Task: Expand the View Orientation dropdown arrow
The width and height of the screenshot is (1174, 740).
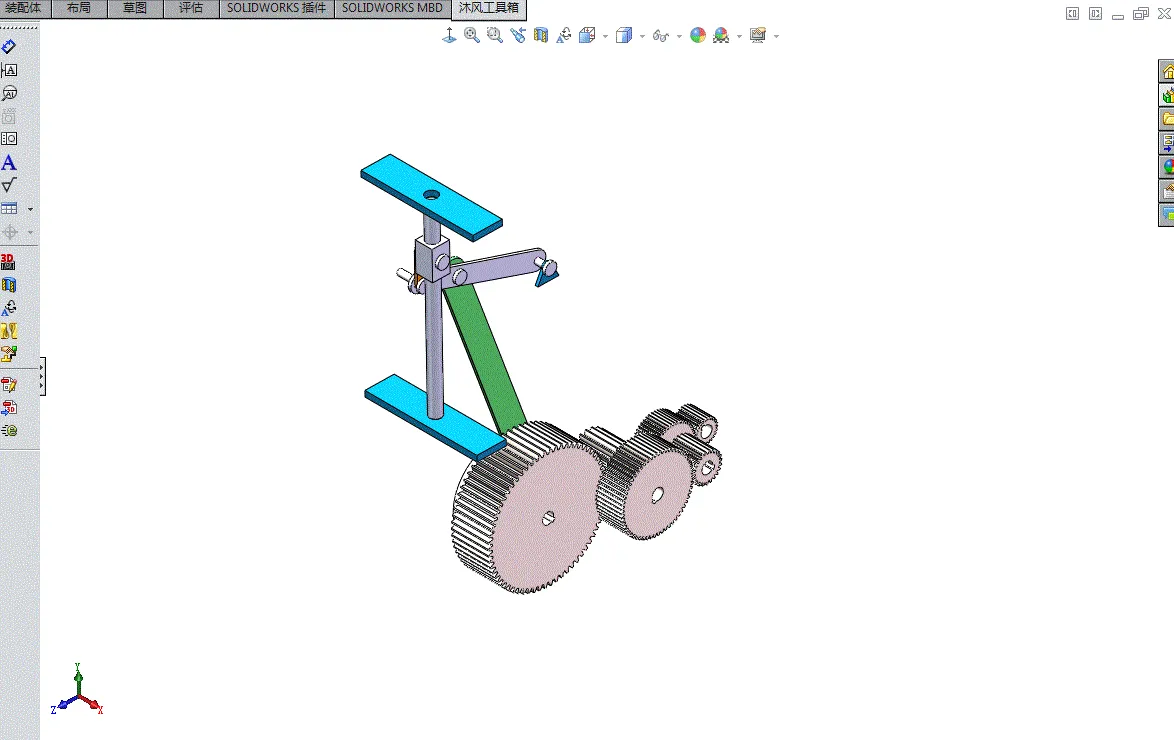Action: [x=605, y=36]
